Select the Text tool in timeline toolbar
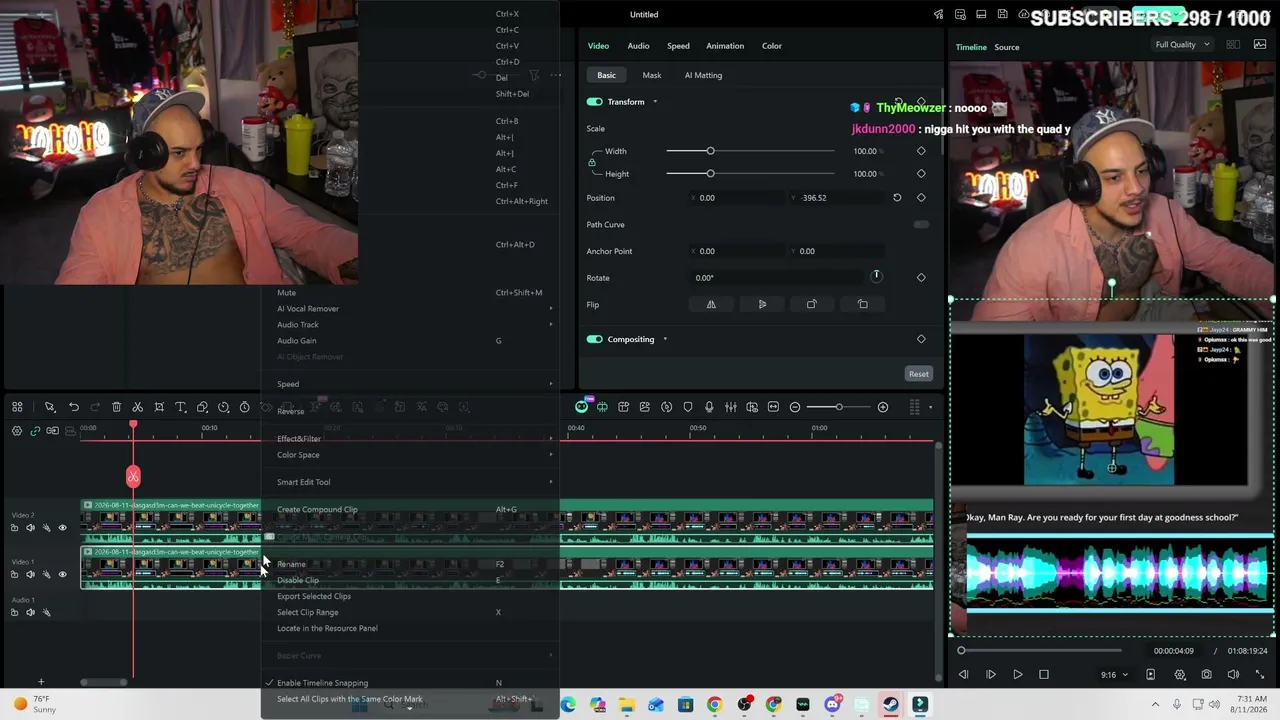The height and width of the screenshot is (720, 1280). [x=181, y=407]
